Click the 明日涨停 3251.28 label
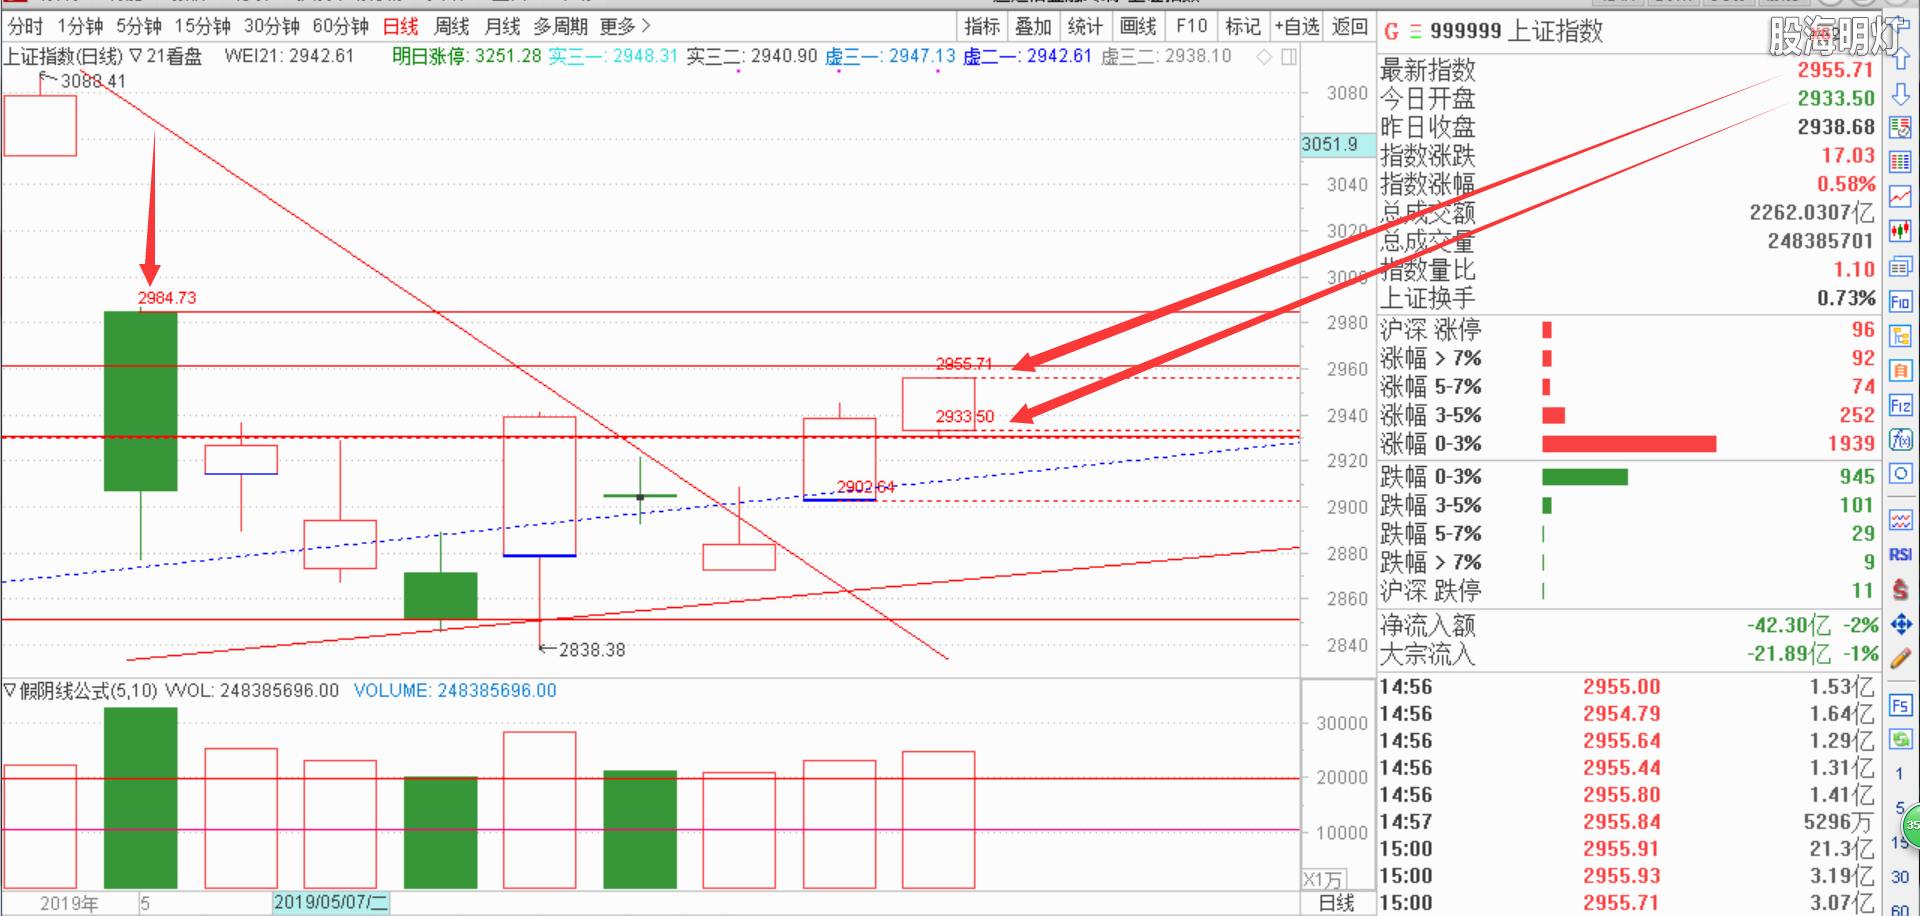The image size is (1920, 916). (x=466, y=56)
